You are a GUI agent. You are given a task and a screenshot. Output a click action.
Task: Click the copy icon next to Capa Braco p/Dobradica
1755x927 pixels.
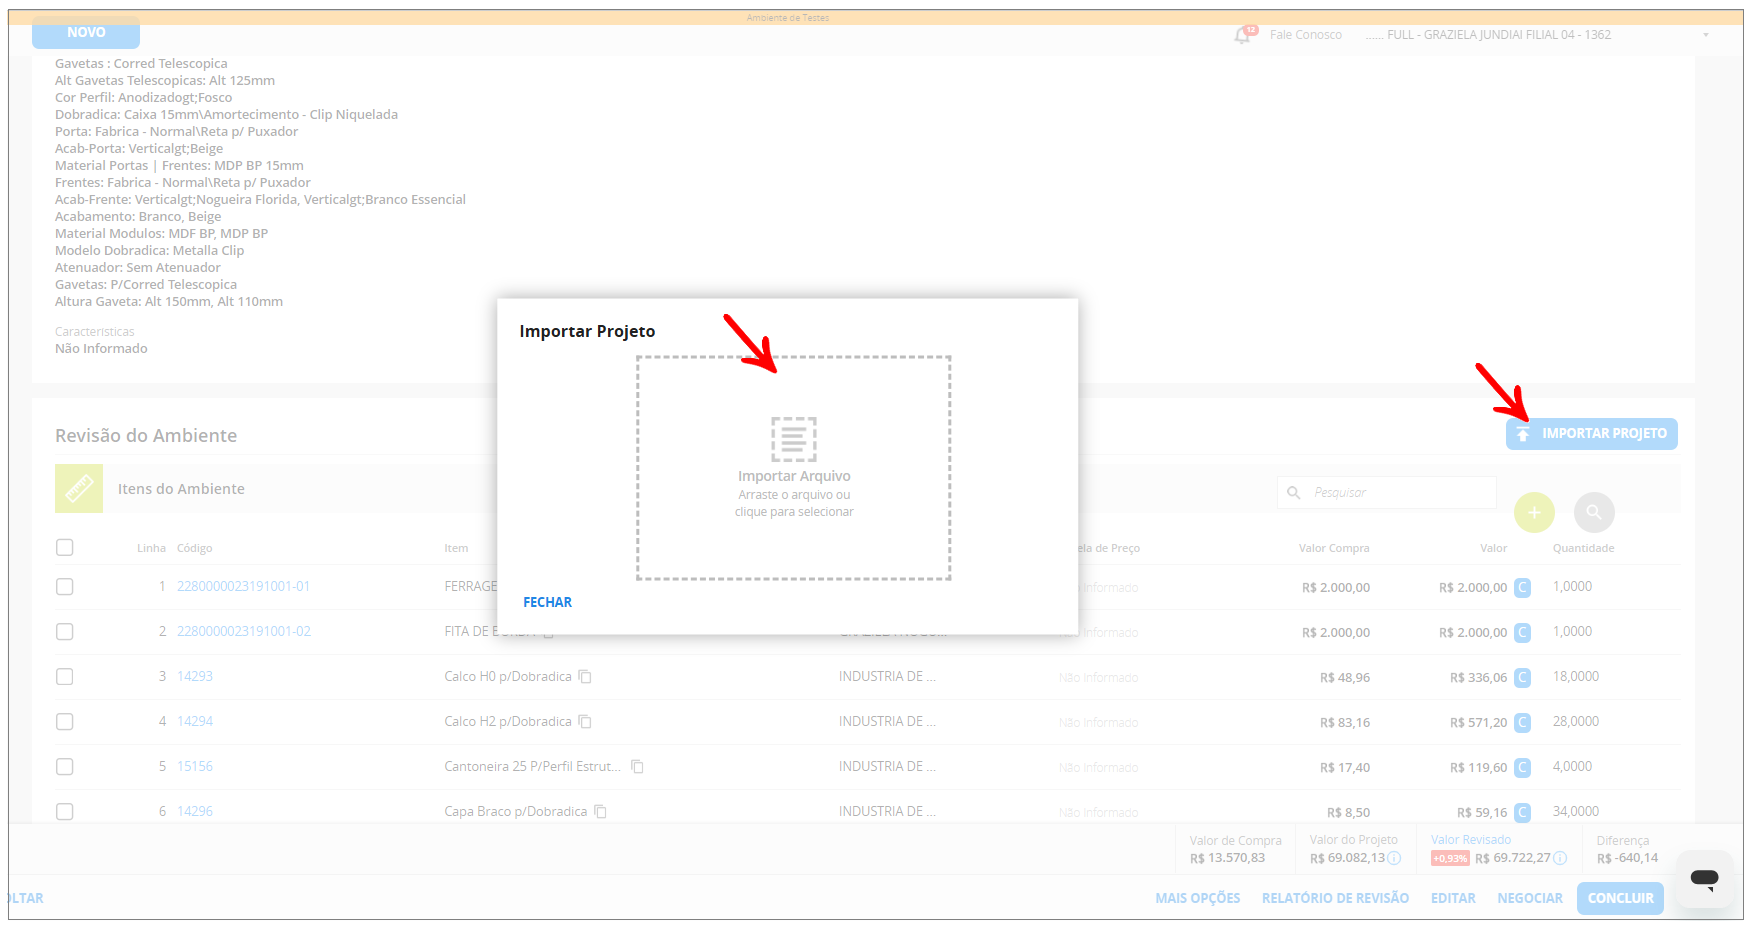click(x=600, y=812)
